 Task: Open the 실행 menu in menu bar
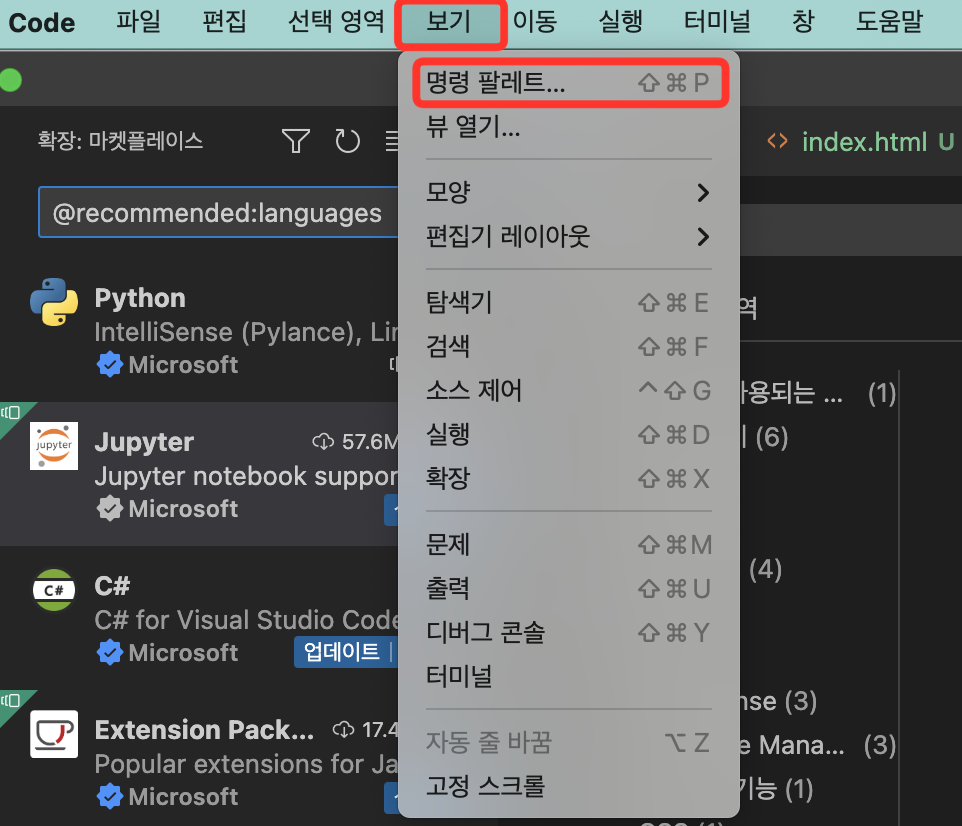coord(621,22)
